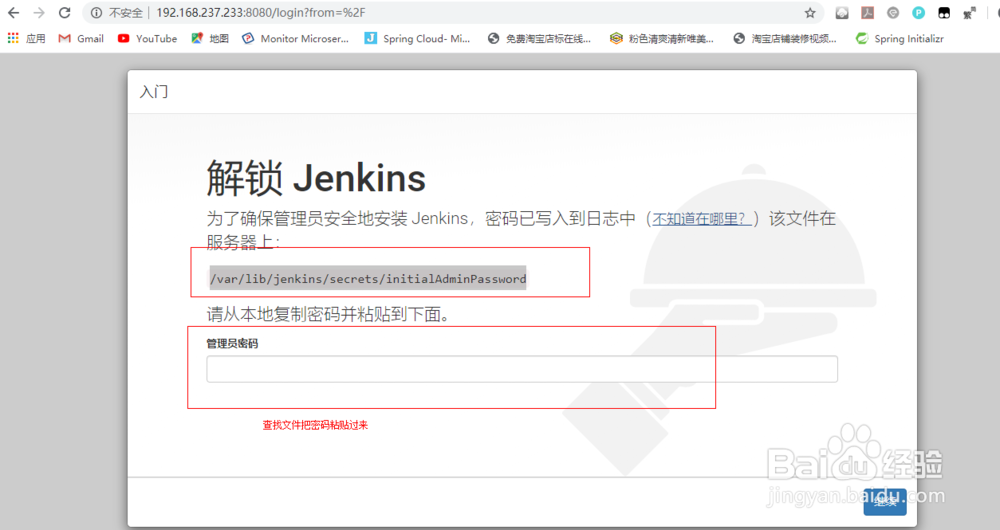Image resolution: width=1000 pixels, height=530 pixels.
Task: Click the initialAdminPassword file path text
Action: pos(368,279)
